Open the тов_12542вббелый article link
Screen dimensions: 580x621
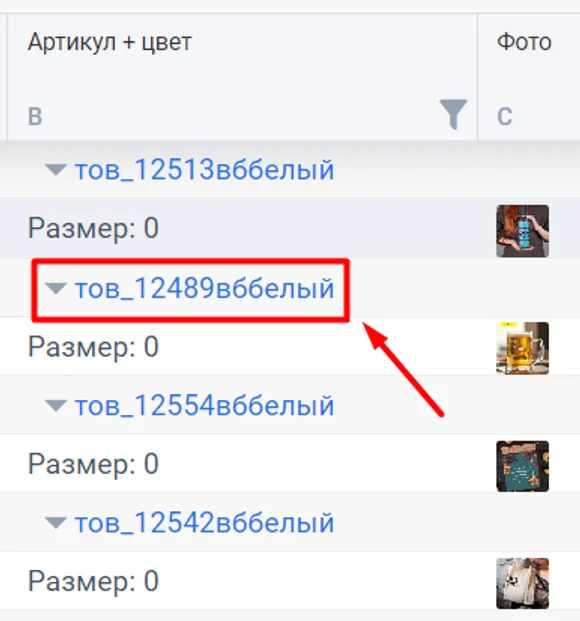pyautogui.click(x=204, y=523)
